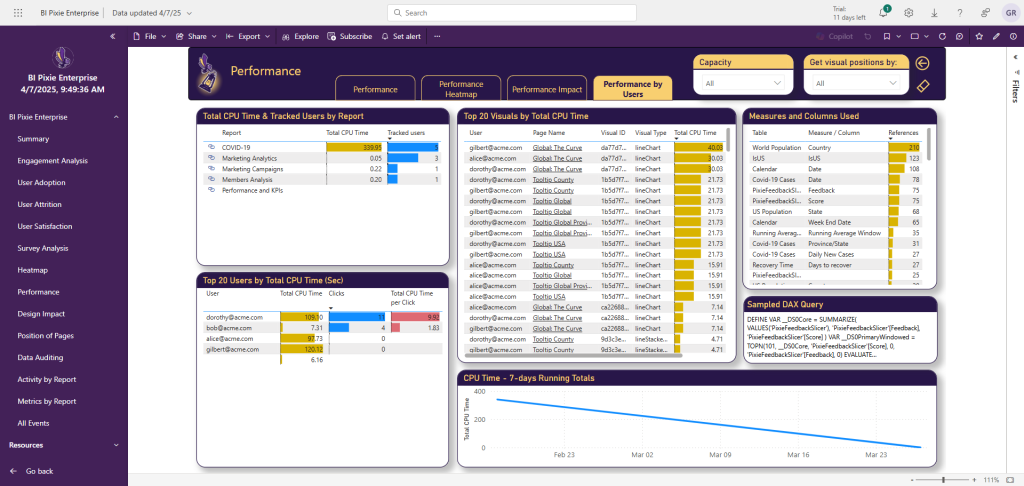The image size is (1024, 486).
Task: Collapse the left navigation pane
Action: click(113, 36)
